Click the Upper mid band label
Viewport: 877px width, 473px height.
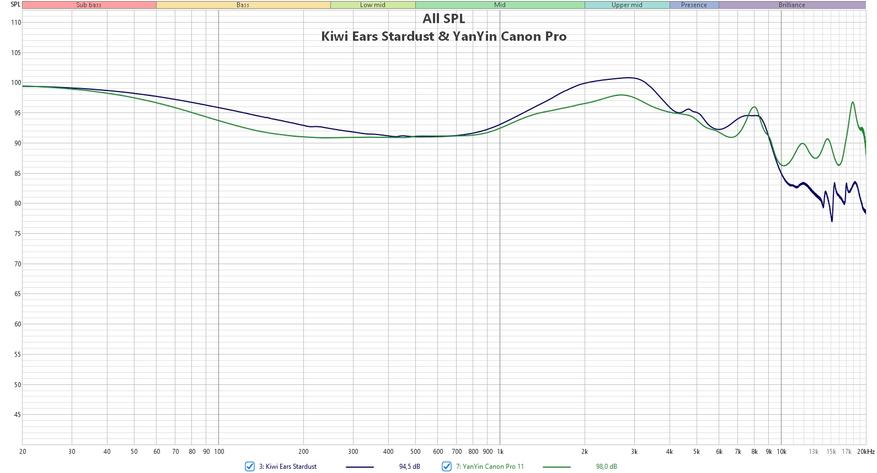pyautogui.click(x=626, y=4)
